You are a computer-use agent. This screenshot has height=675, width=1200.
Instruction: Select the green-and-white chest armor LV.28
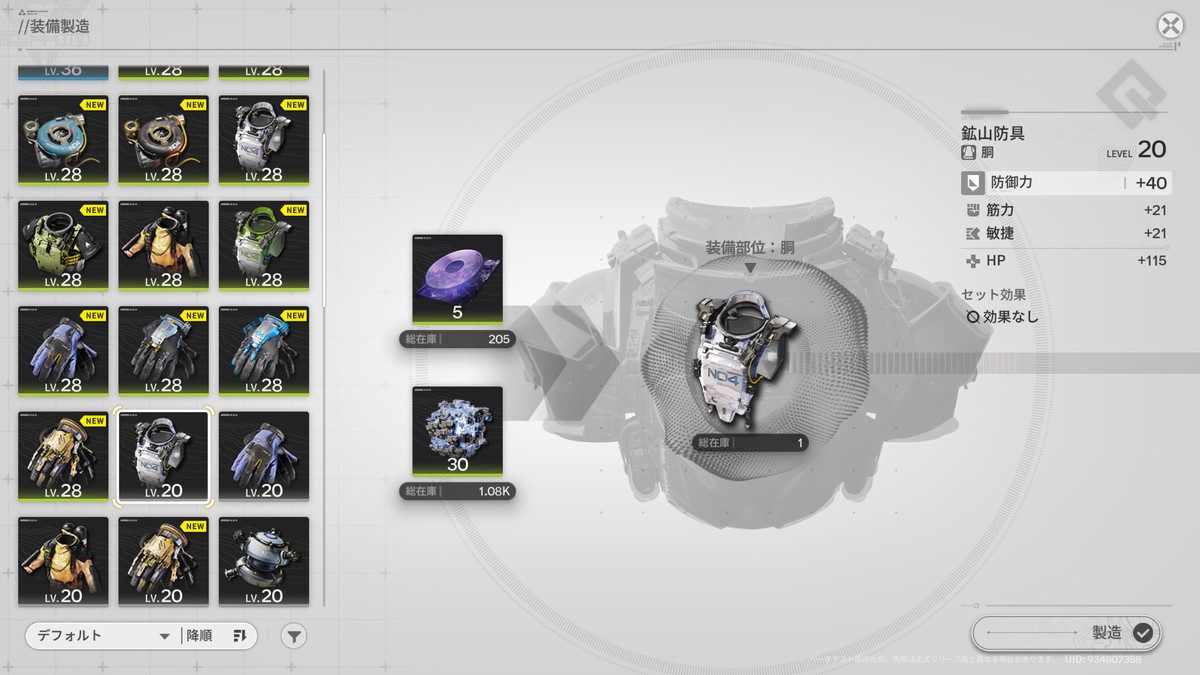tap(264, 246)
